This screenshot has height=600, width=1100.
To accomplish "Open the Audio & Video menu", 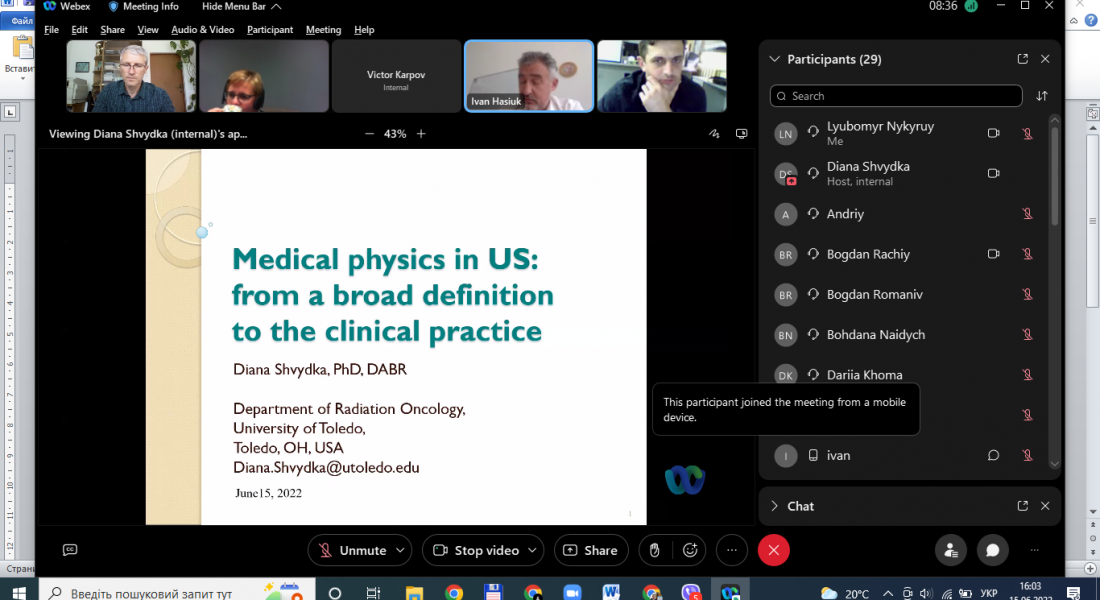I will tap(202, 30).
